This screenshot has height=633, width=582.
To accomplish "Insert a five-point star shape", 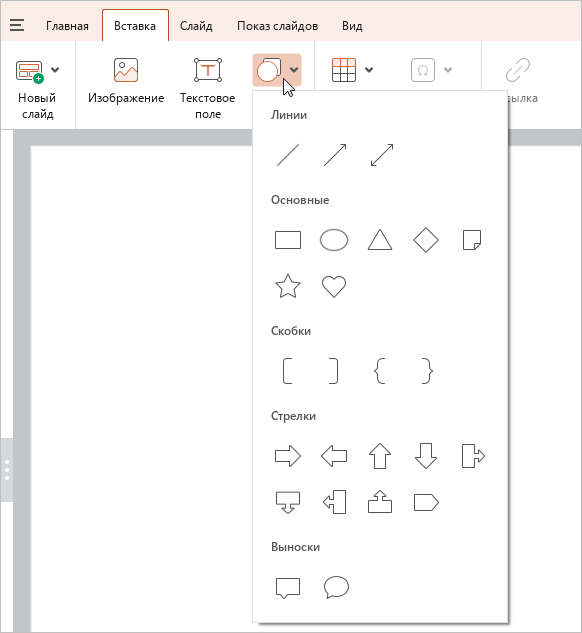I will point(288,286).
